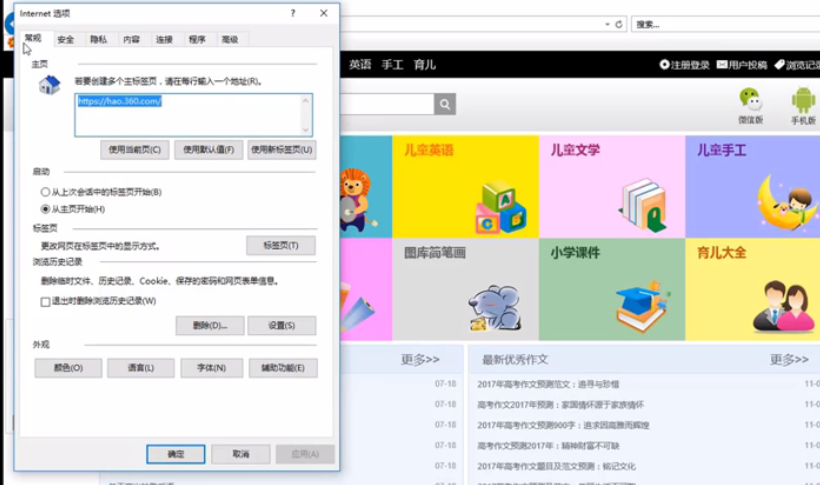
Task: Open 手工 in the site navigation
Action: [x=392, y=64]
